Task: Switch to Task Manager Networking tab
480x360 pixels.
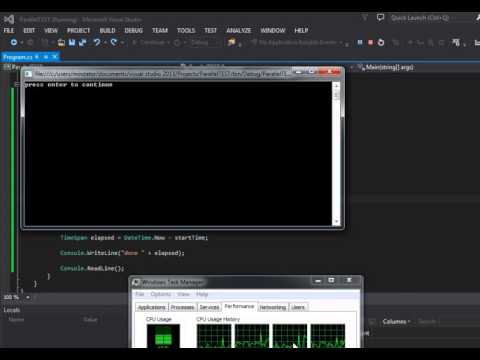Action: coord(273,307)
